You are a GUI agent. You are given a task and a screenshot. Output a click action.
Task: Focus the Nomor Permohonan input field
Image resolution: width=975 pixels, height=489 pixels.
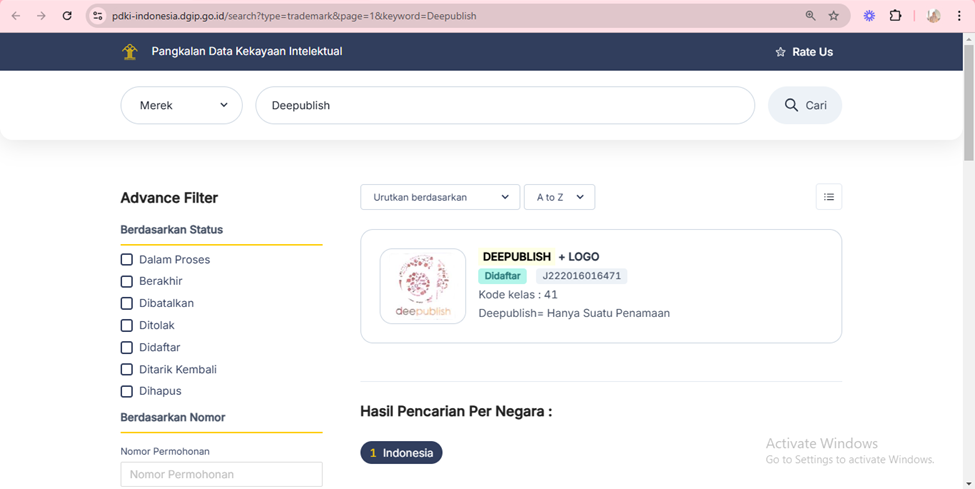pos(221,474)
